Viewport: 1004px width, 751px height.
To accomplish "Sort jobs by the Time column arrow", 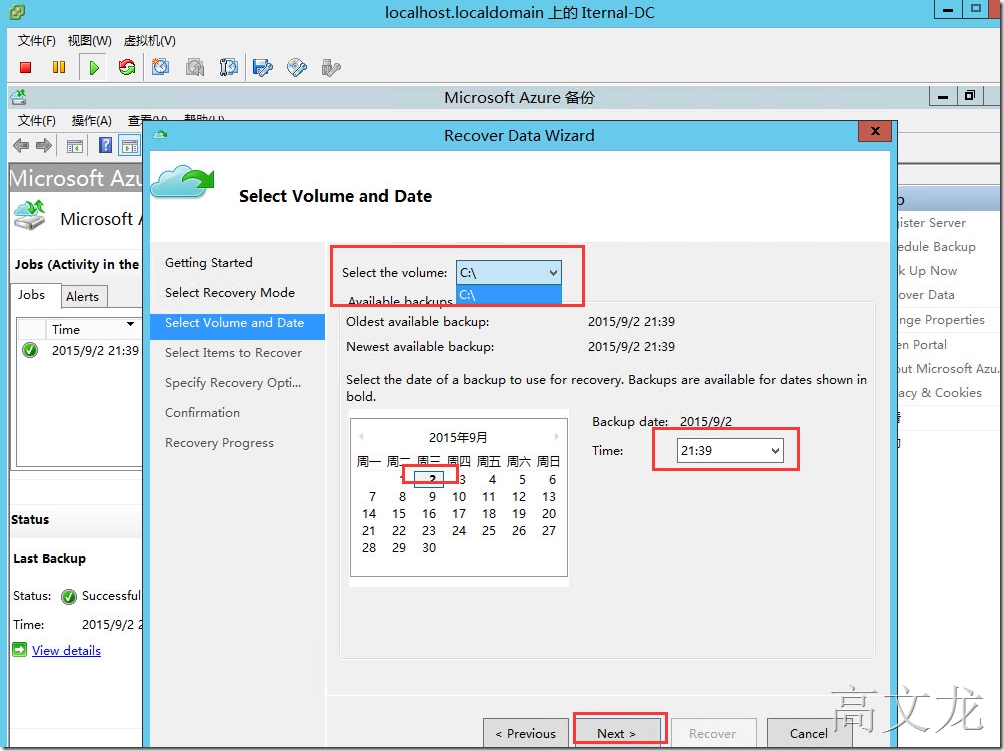I will pyautogui.click(x=131, y=324).
